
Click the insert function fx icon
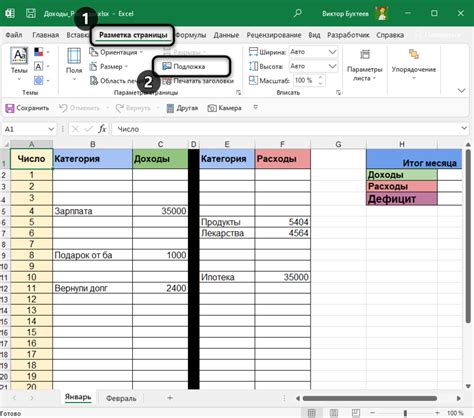click(102, 129)
